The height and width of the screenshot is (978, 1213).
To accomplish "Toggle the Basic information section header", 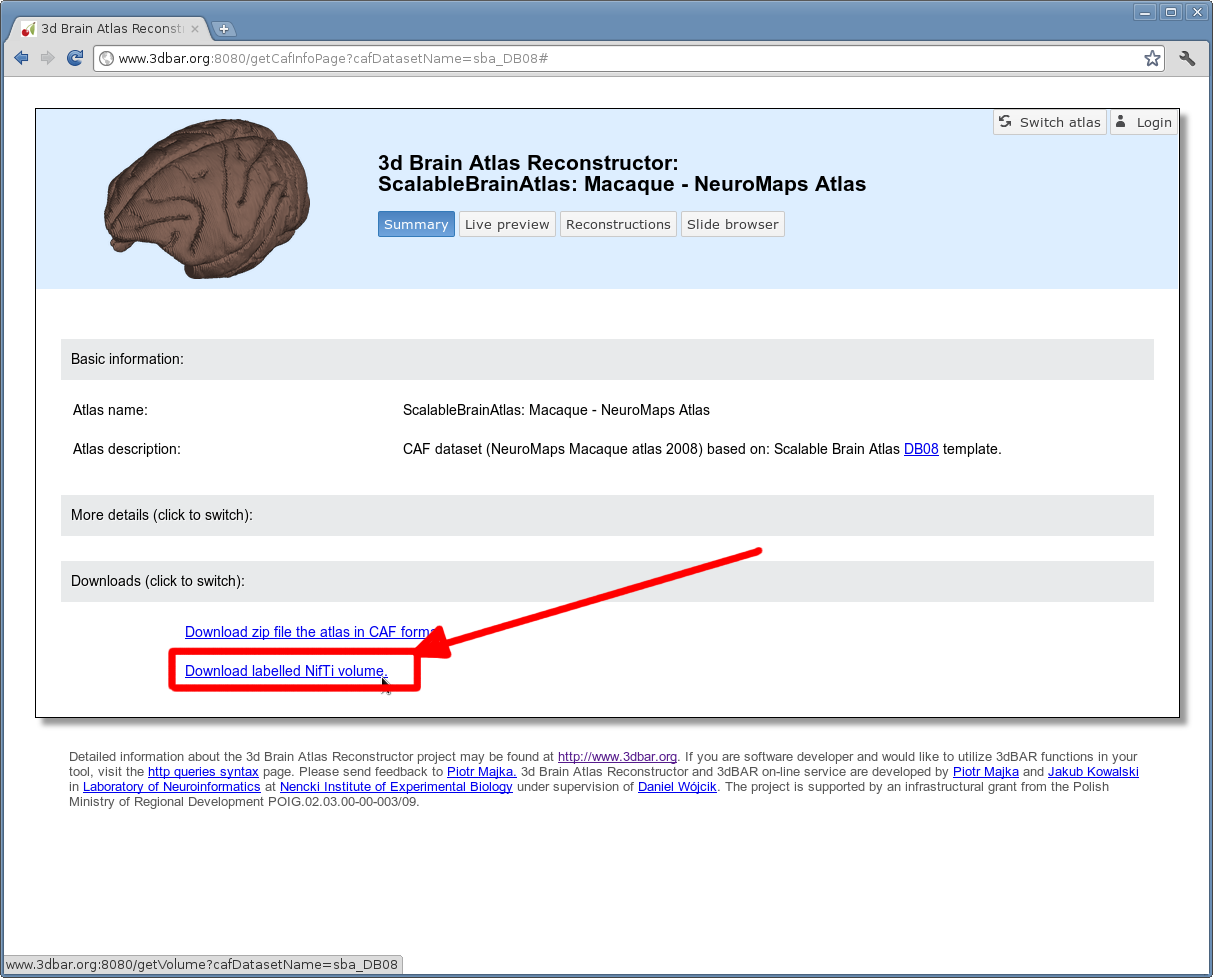I will coord(127,359).
